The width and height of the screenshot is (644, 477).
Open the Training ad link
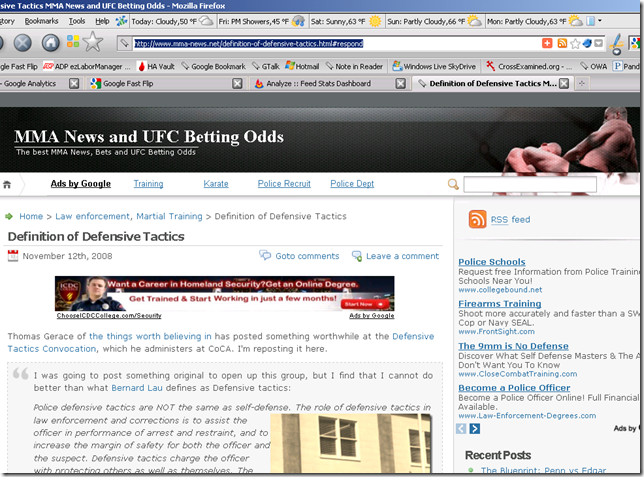coord(148,184)
